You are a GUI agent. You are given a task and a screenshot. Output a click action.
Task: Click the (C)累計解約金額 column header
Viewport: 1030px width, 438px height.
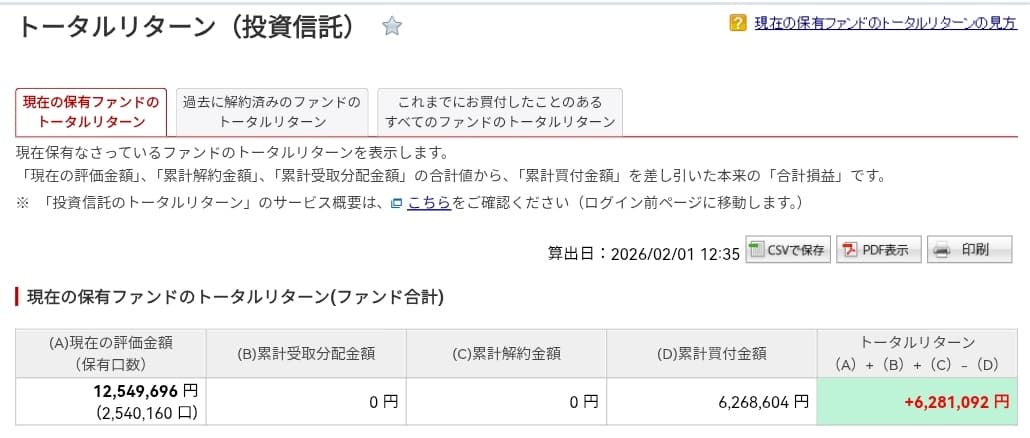(x=506, y=352)
